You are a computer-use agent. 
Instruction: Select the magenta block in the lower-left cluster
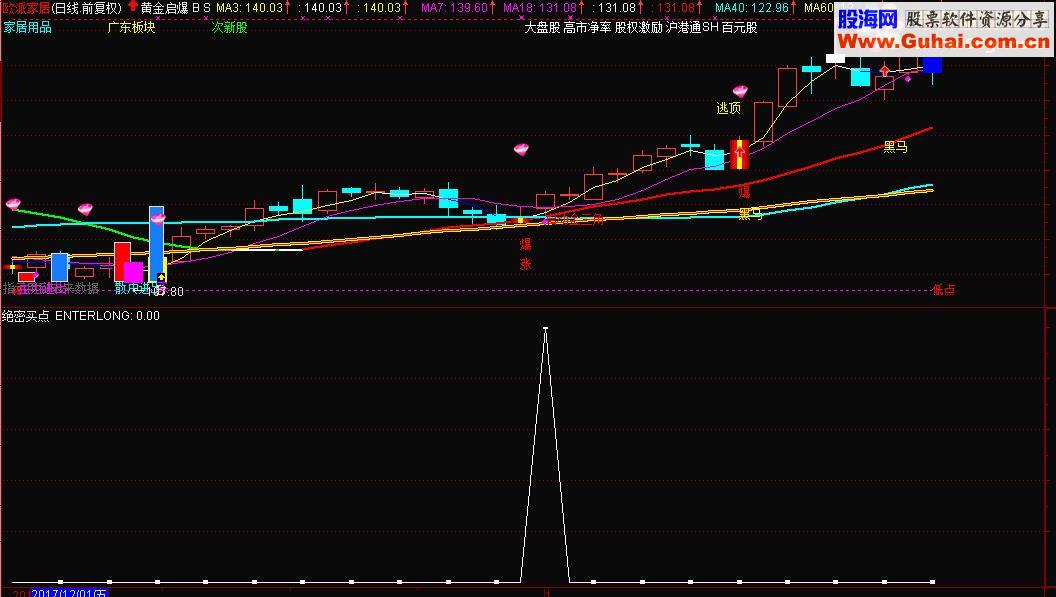coord(133,272)
